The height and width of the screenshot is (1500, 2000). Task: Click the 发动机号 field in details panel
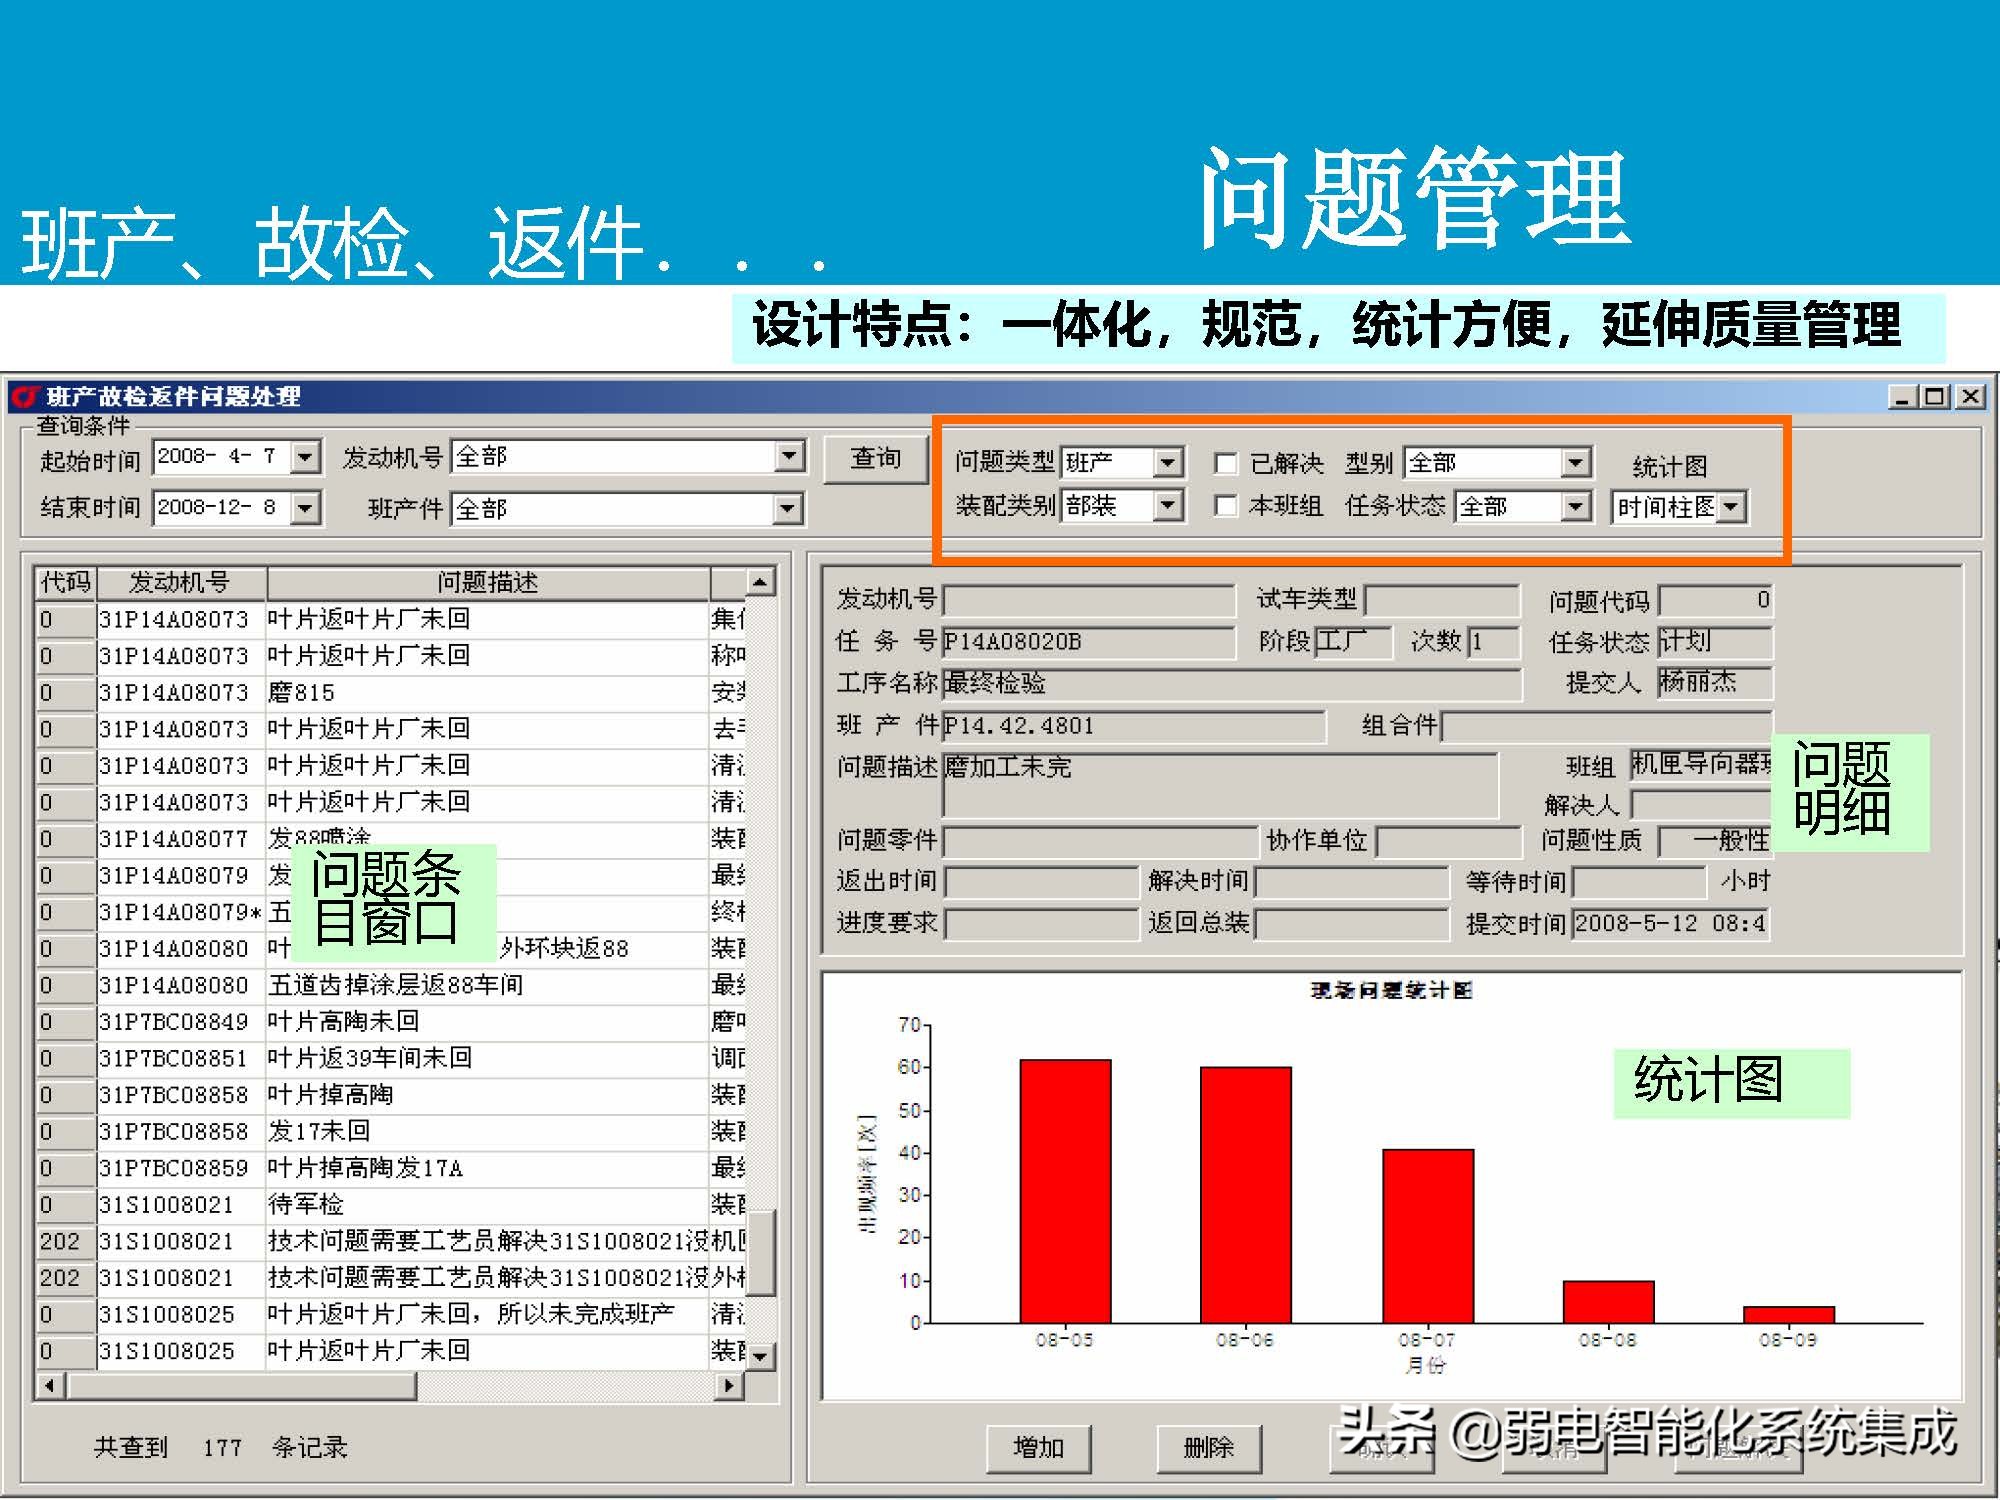tap(1089, 600)
